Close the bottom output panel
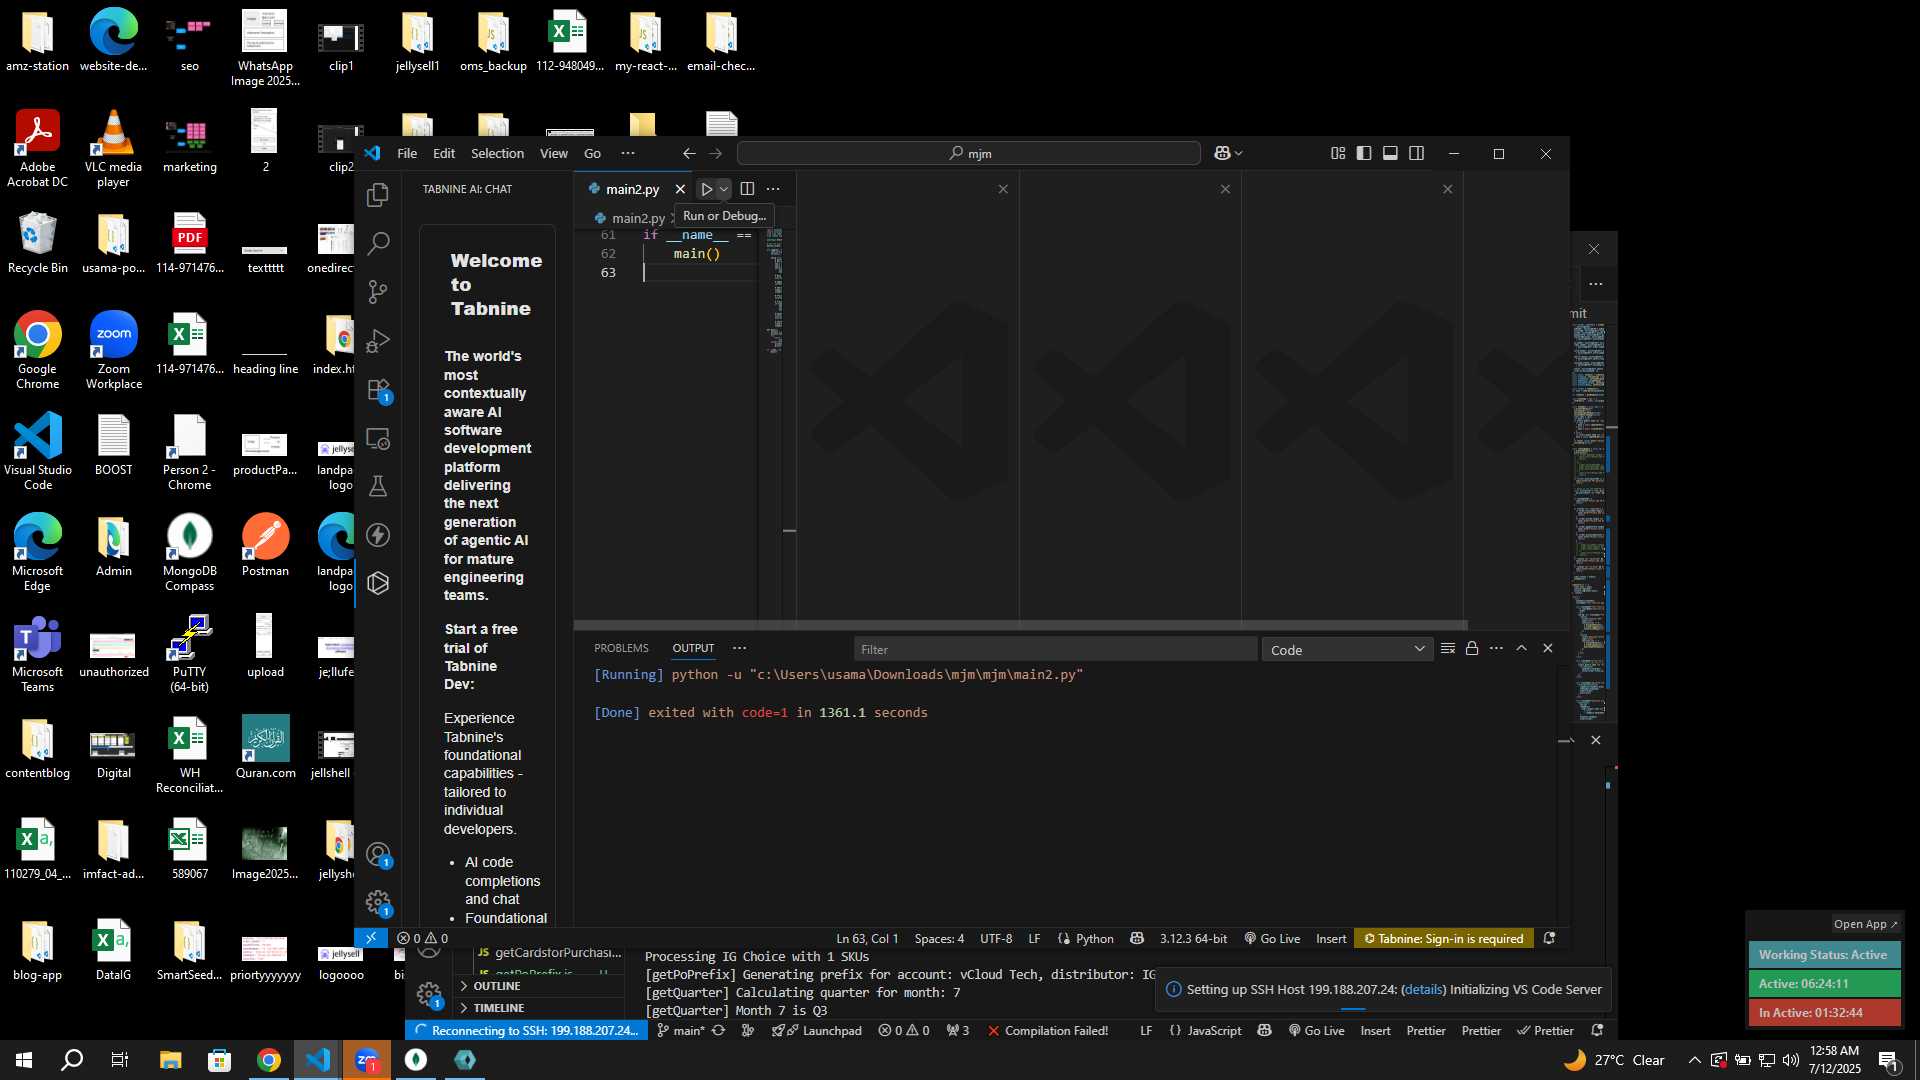The image size is (1920, 1080). pos(1548,648)
